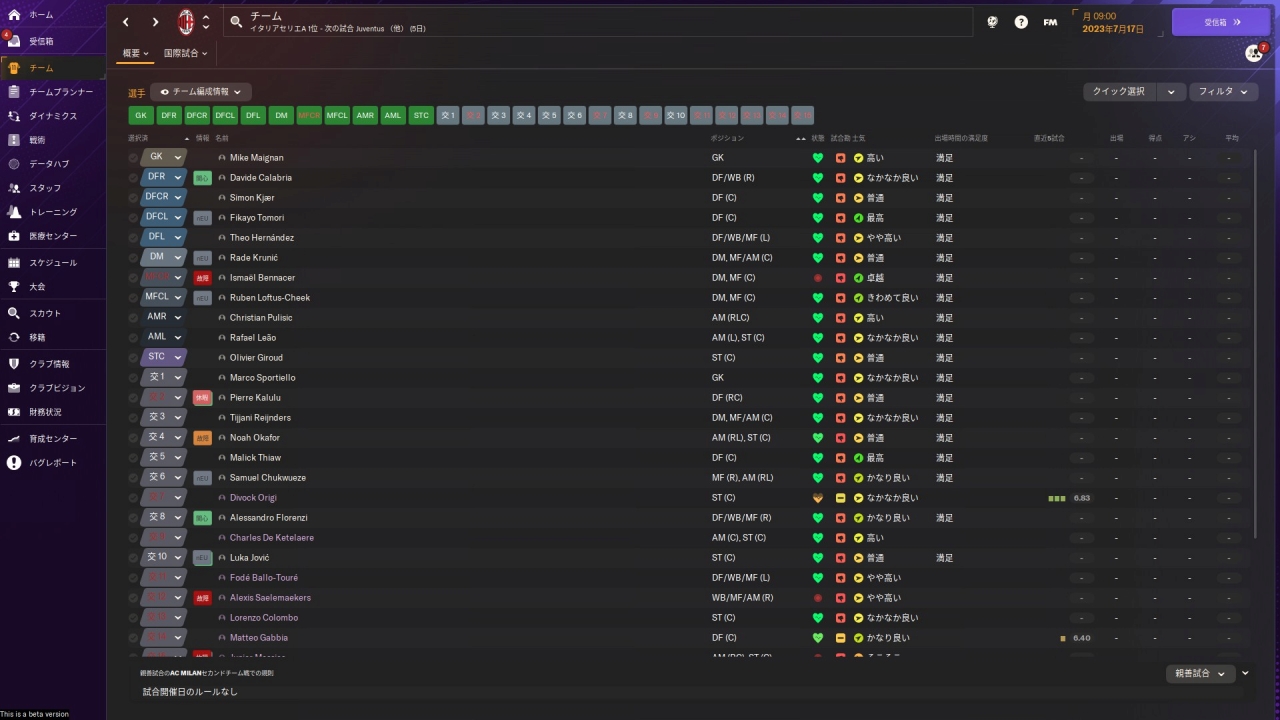The height and width of the screenshot is (720, 1280).
Task: Click the back navigation arrow
Action: 126,21
